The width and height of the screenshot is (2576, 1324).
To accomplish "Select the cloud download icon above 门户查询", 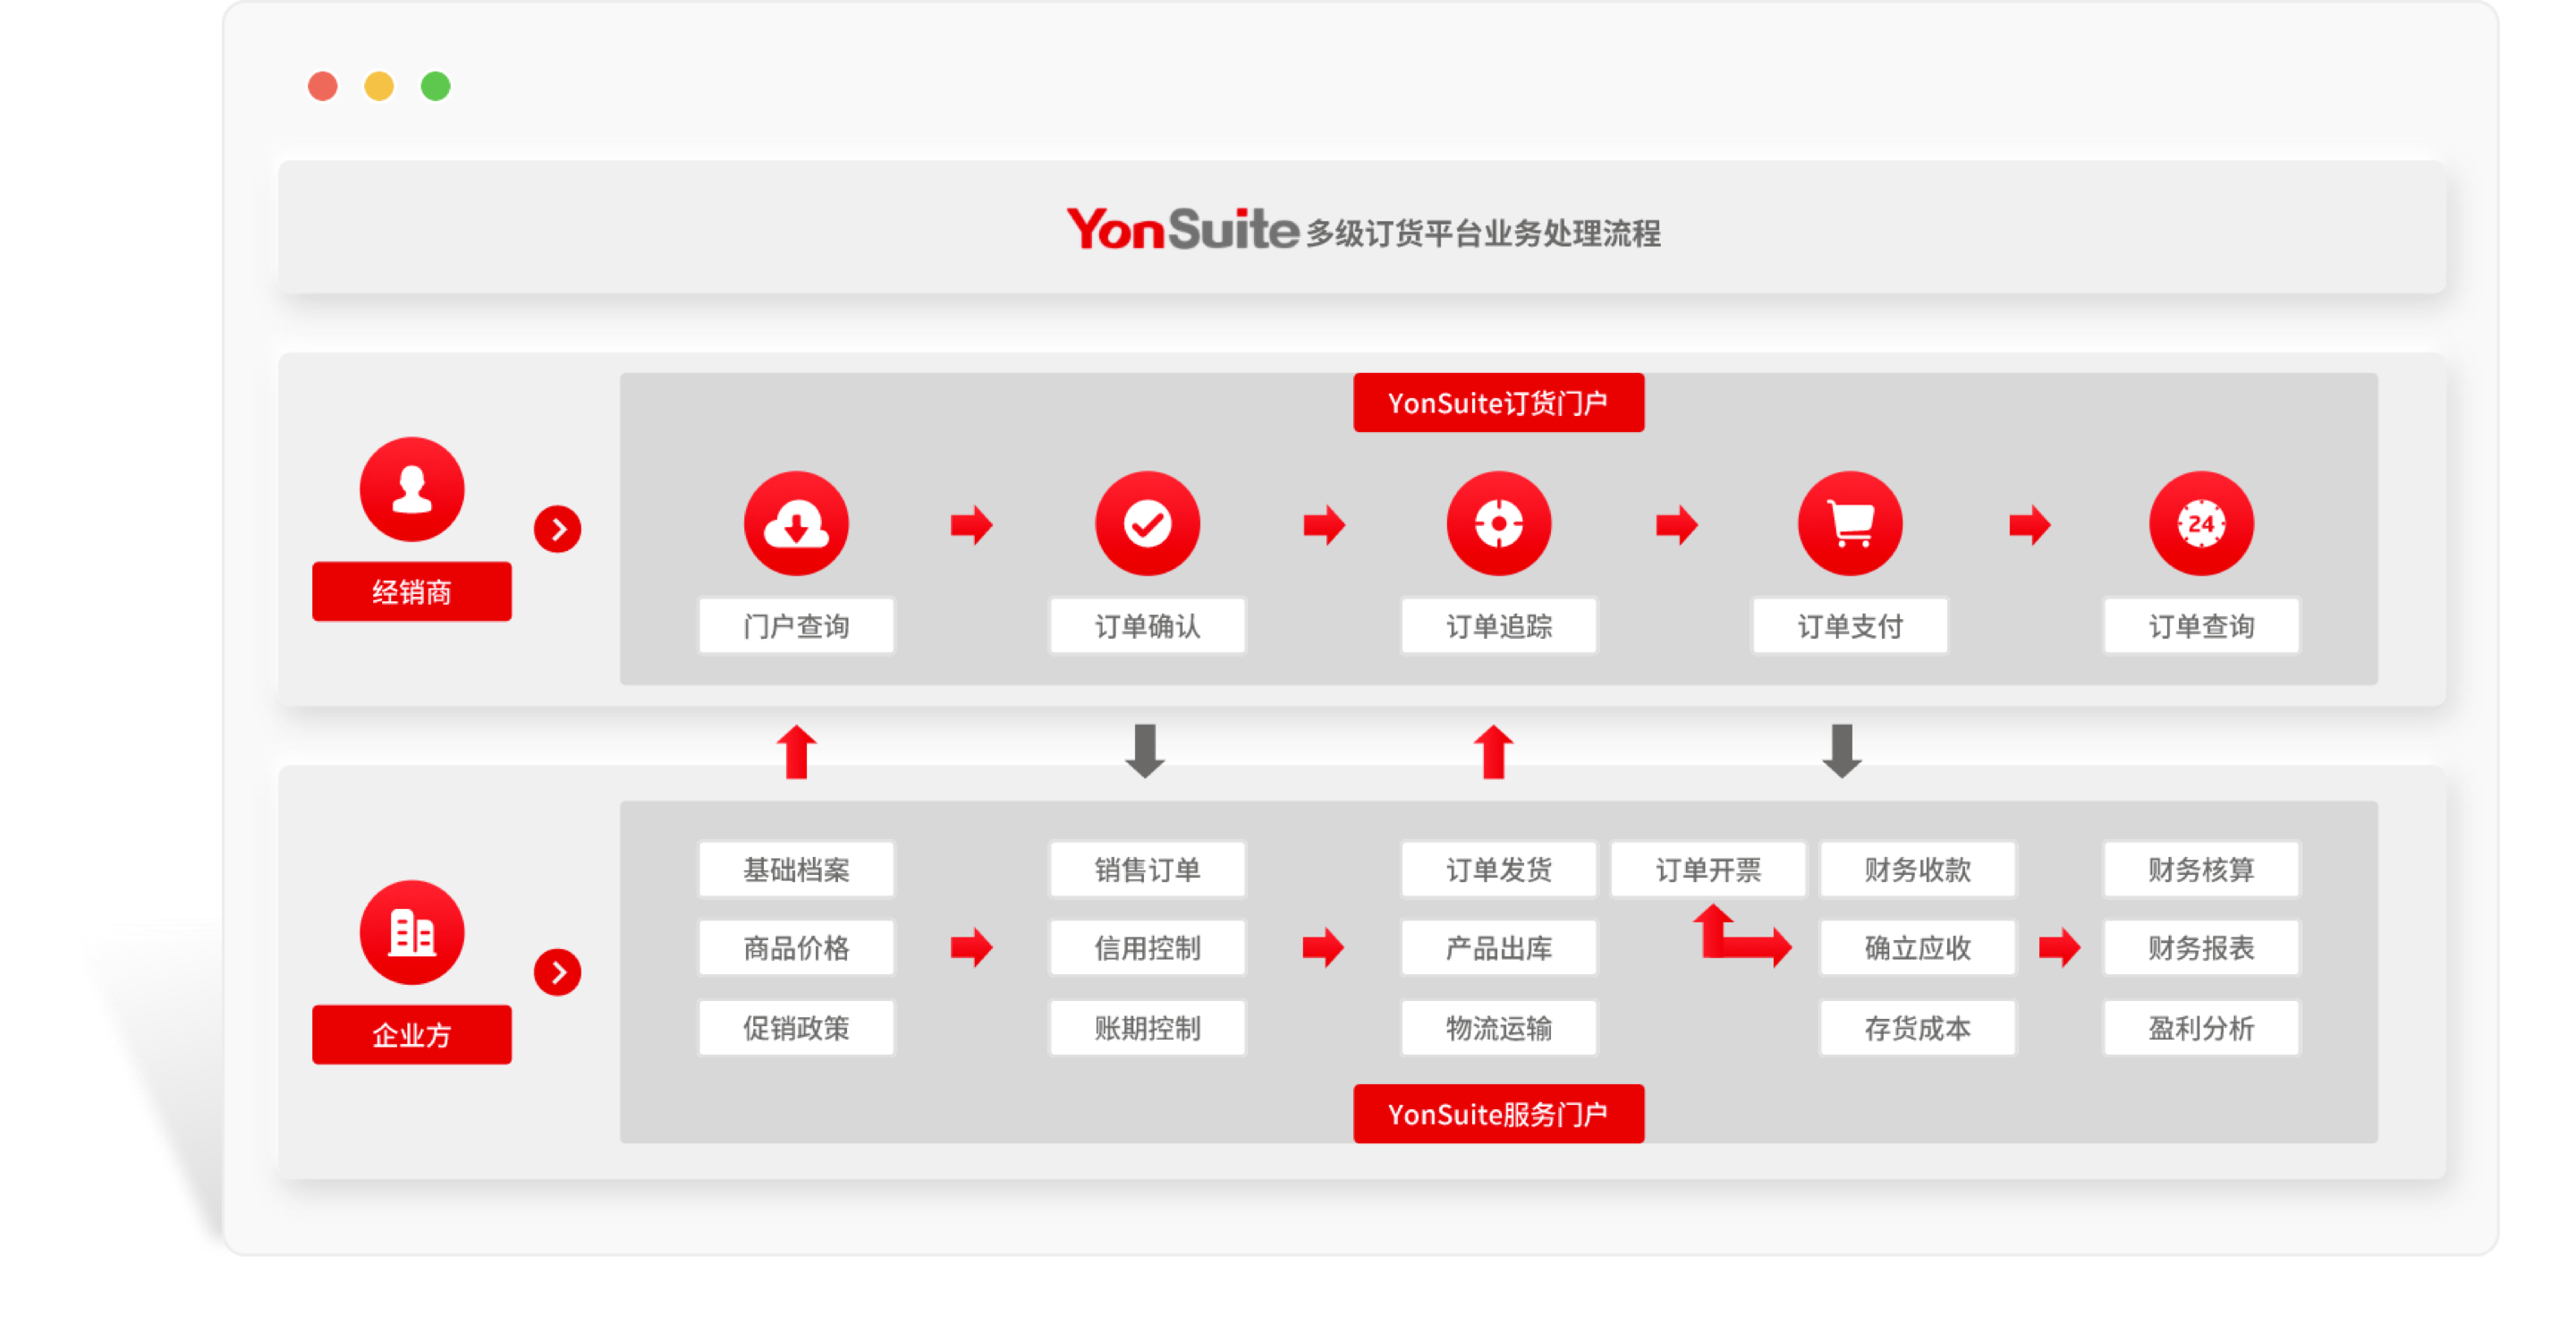I will pyautogui.click(x=795, y=523).
